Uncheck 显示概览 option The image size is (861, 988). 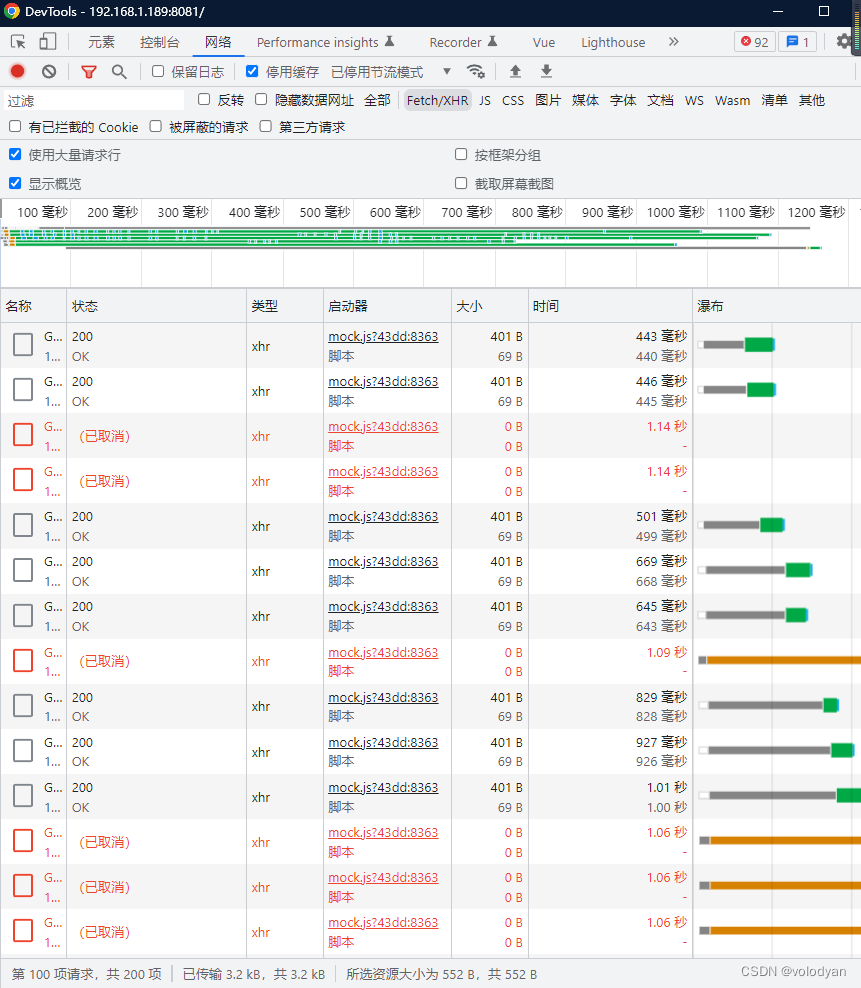coord(15,183)
